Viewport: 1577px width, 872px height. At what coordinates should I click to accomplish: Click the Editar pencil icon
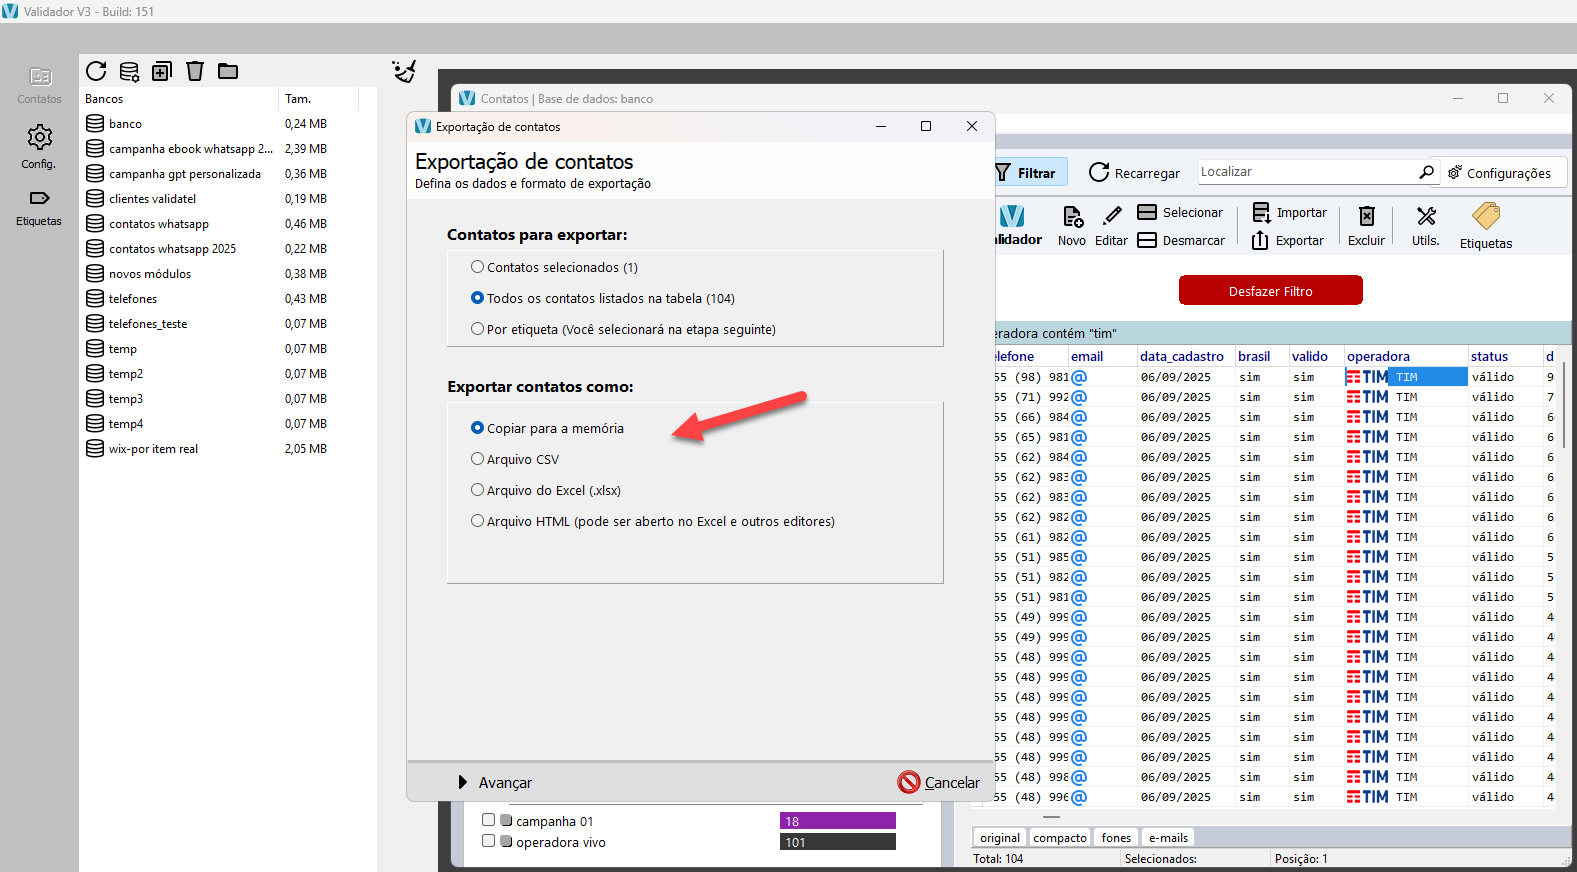click(1111, 225)
